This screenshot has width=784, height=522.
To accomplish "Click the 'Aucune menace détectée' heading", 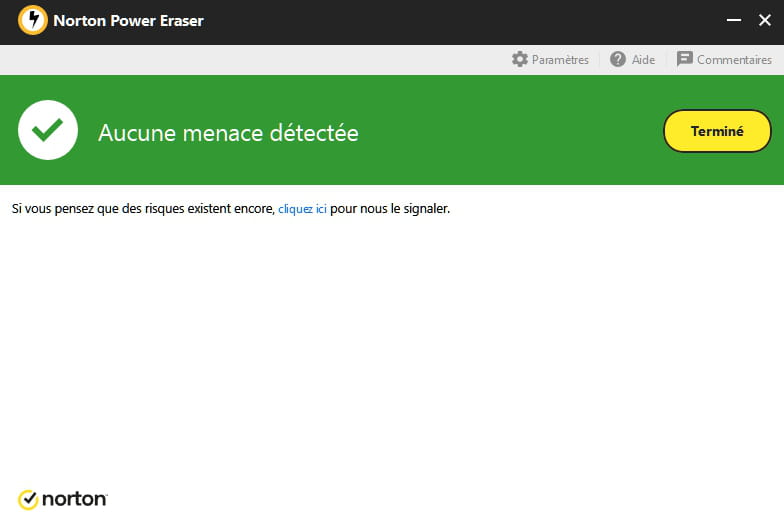I will tap(228, 133).
